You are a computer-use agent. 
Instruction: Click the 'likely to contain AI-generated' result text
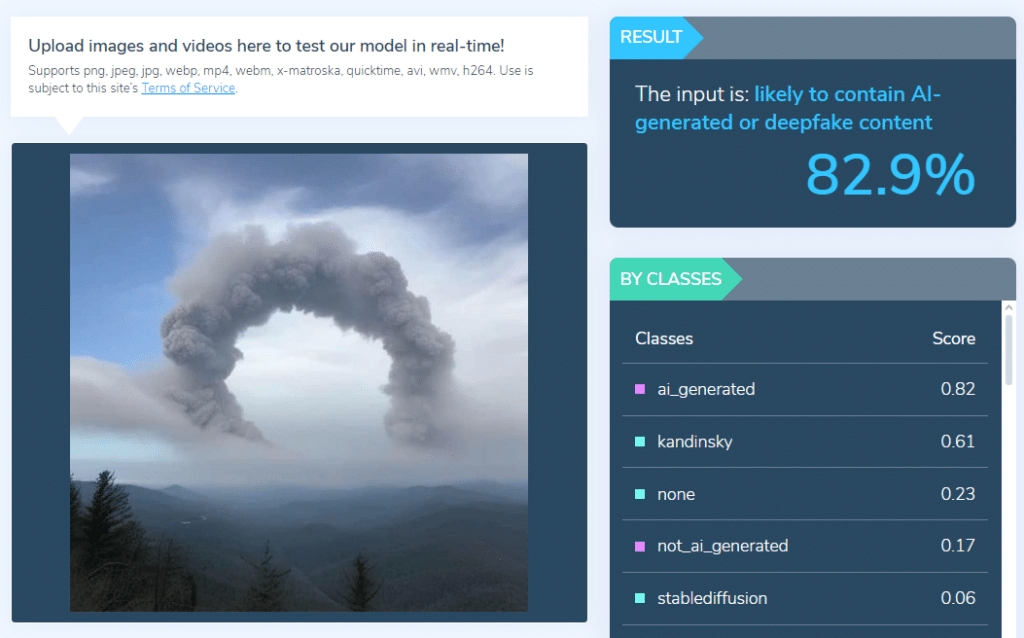[x=788, y=108]
